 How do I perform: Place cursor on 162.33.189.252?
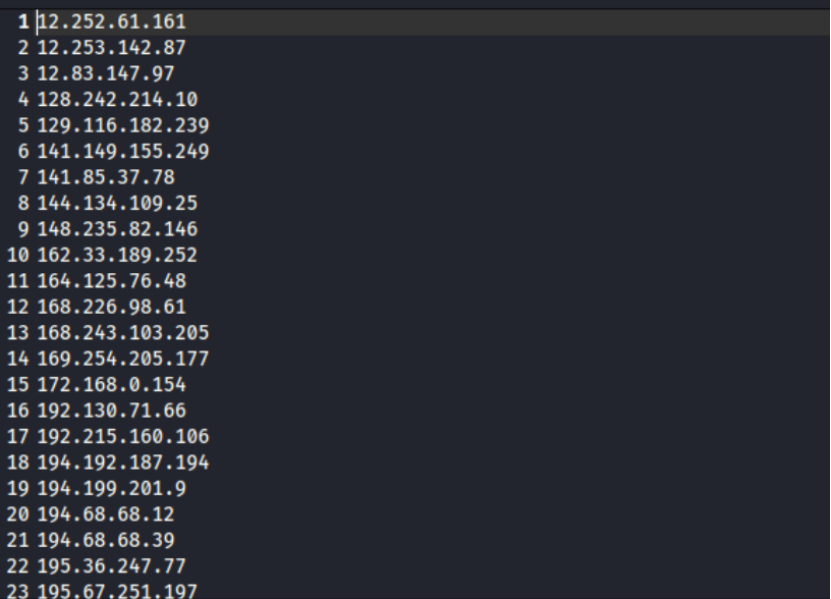pos(117,255)
